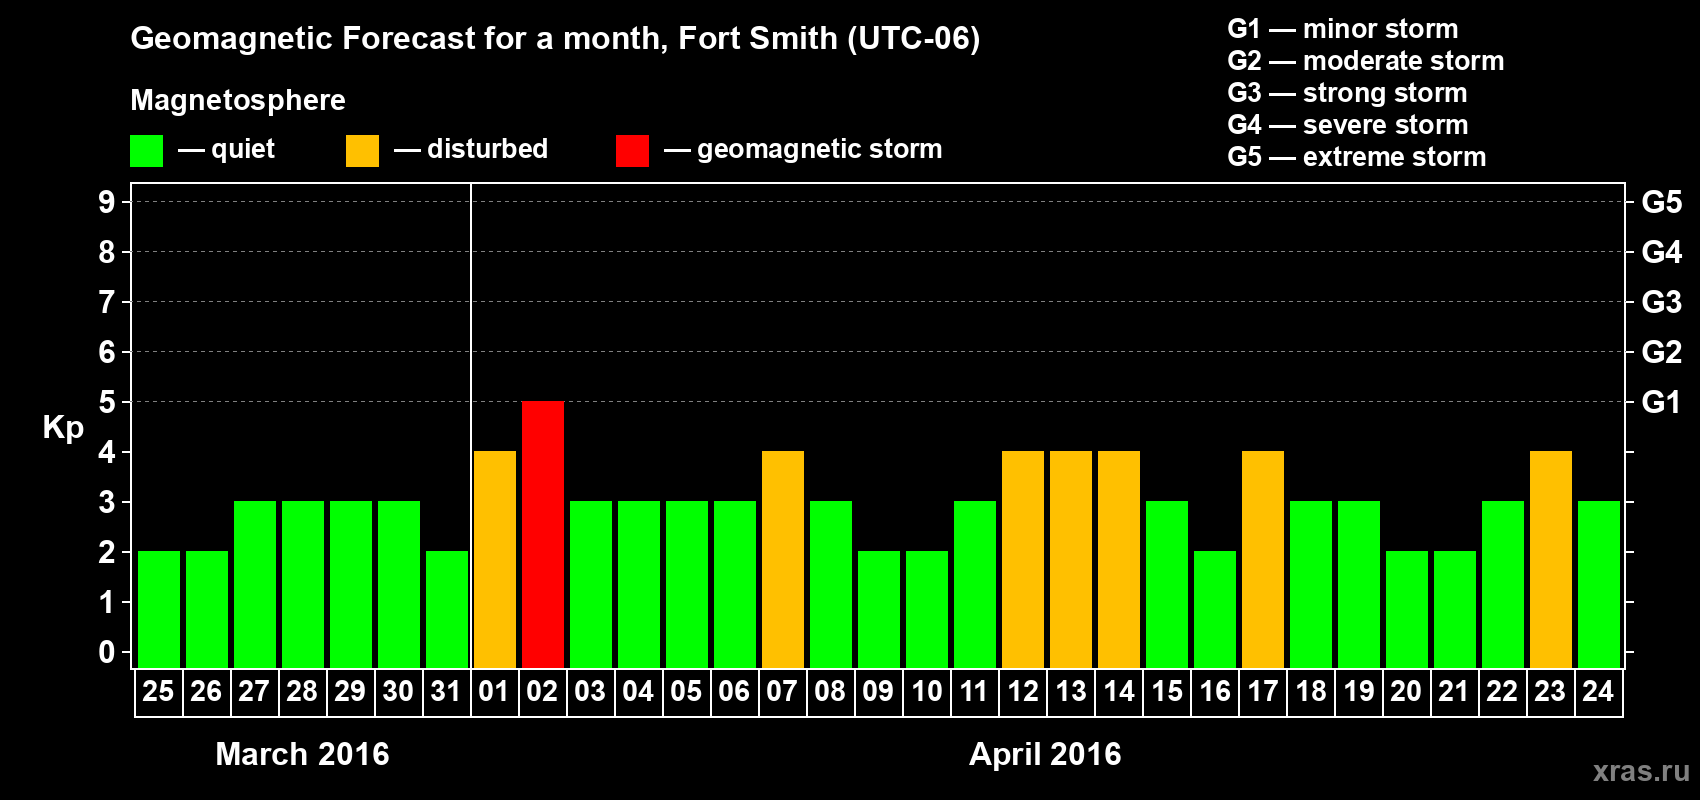Click the Kp value 5 on left axis

[107, 402]
